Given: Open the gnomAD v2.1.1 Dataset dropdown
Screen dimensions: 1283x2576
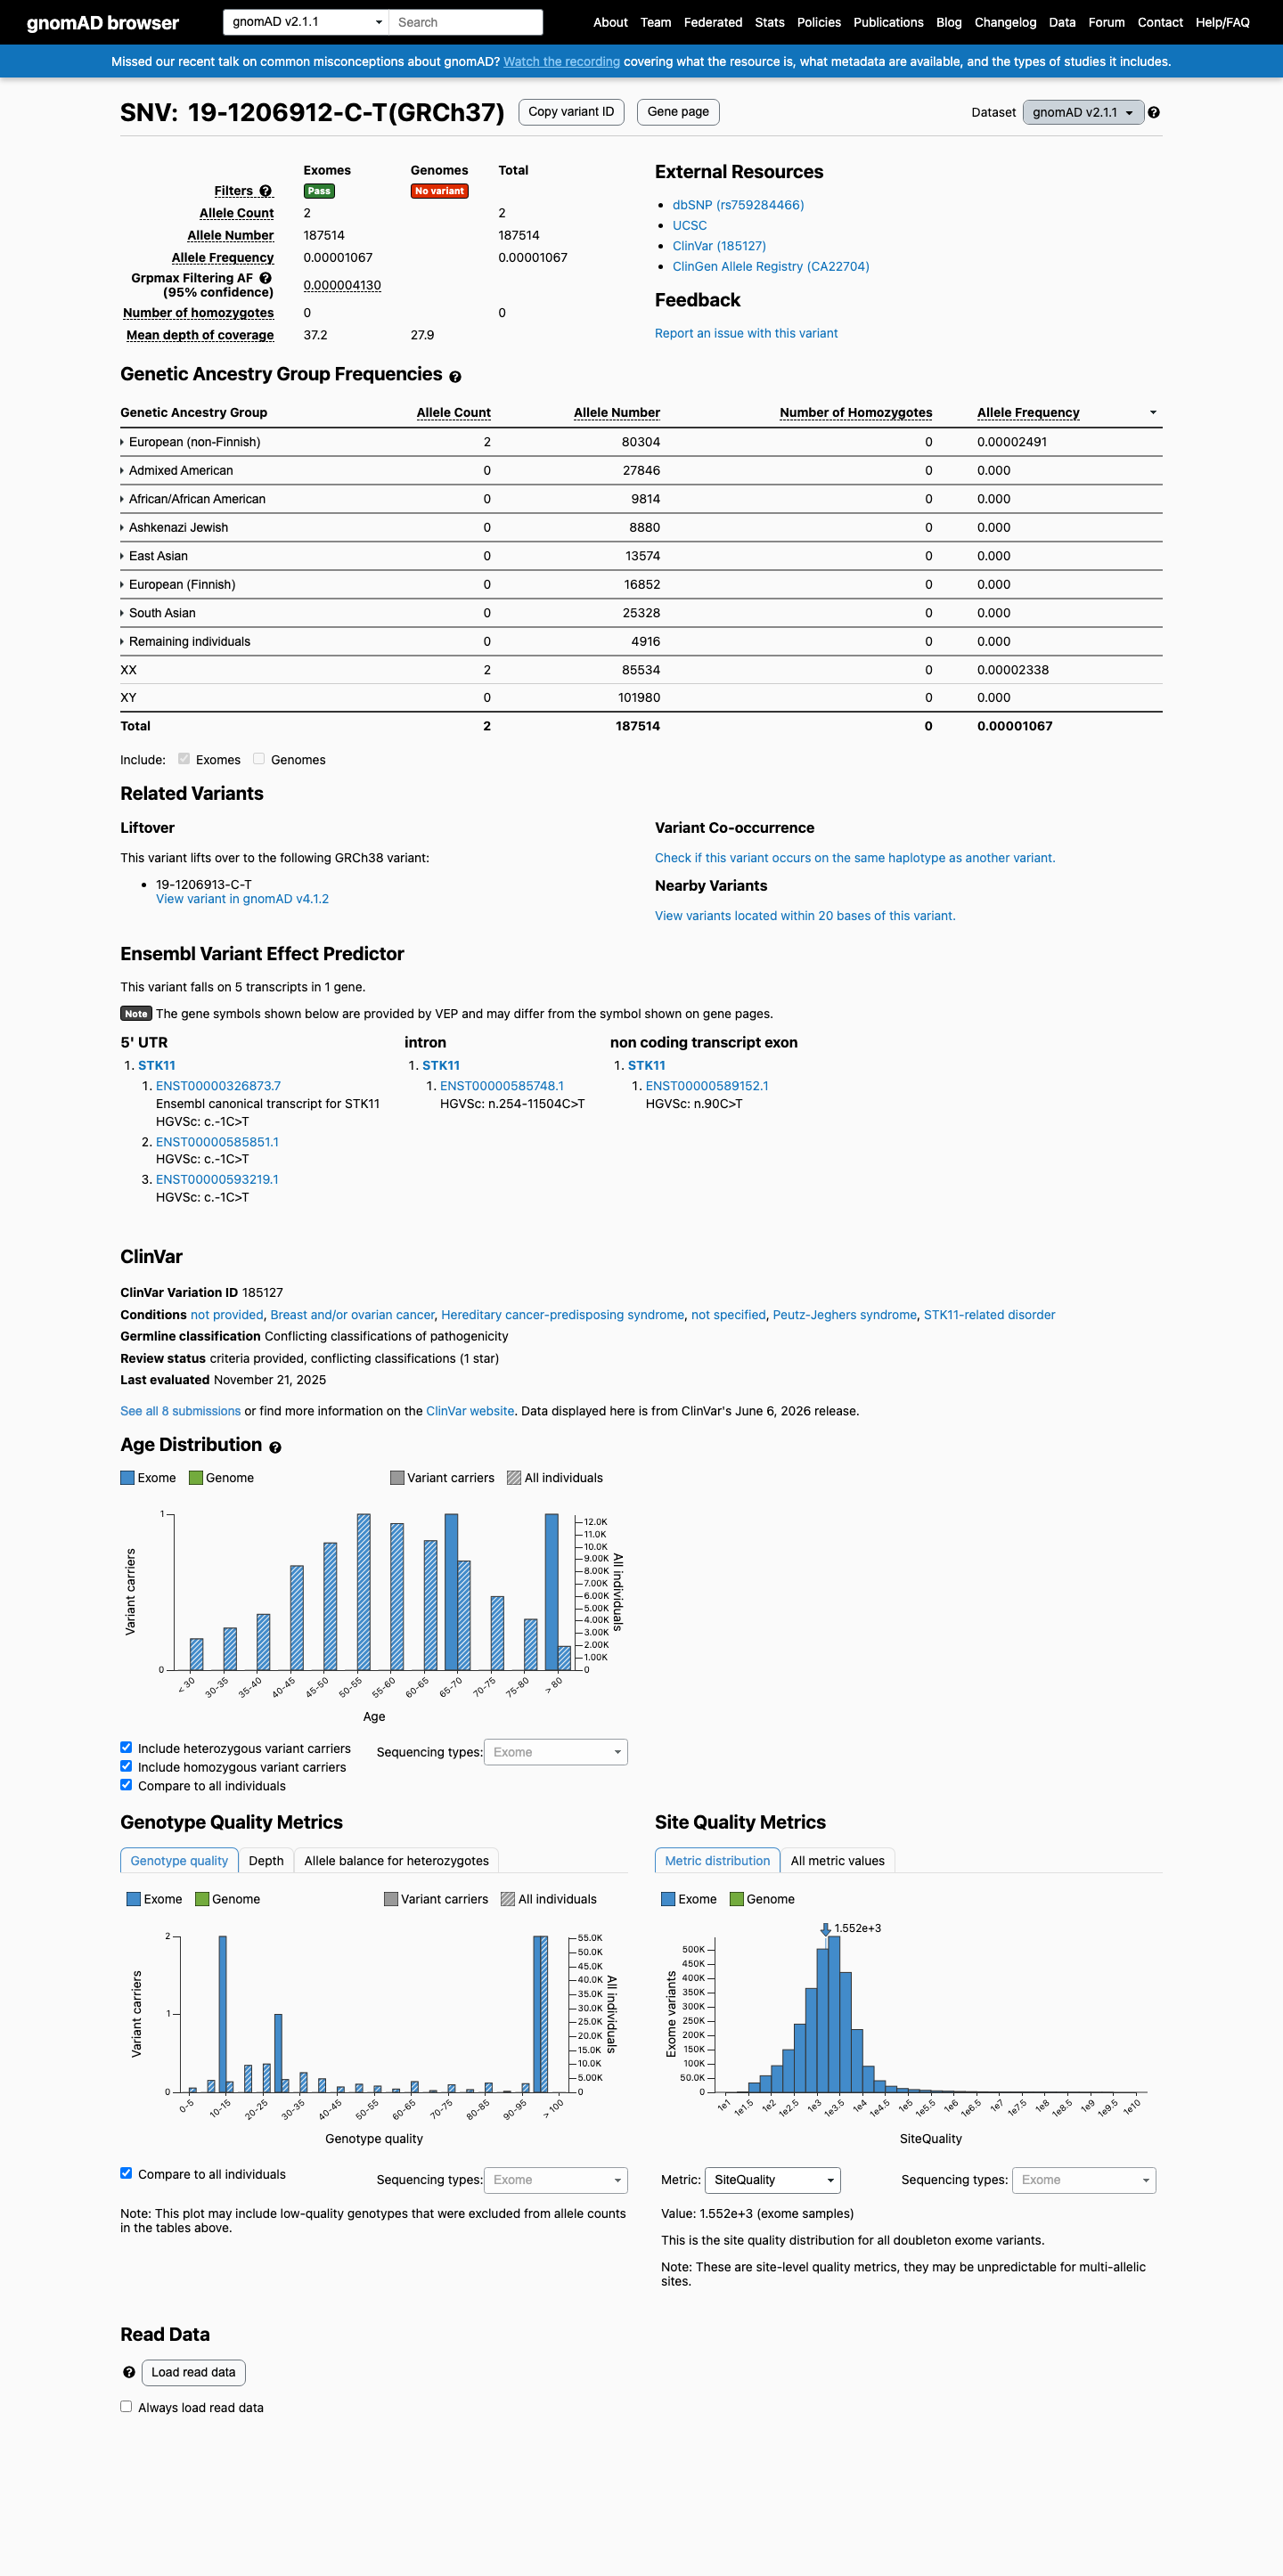Looking at the screenshot, I should coord(1083,112).
